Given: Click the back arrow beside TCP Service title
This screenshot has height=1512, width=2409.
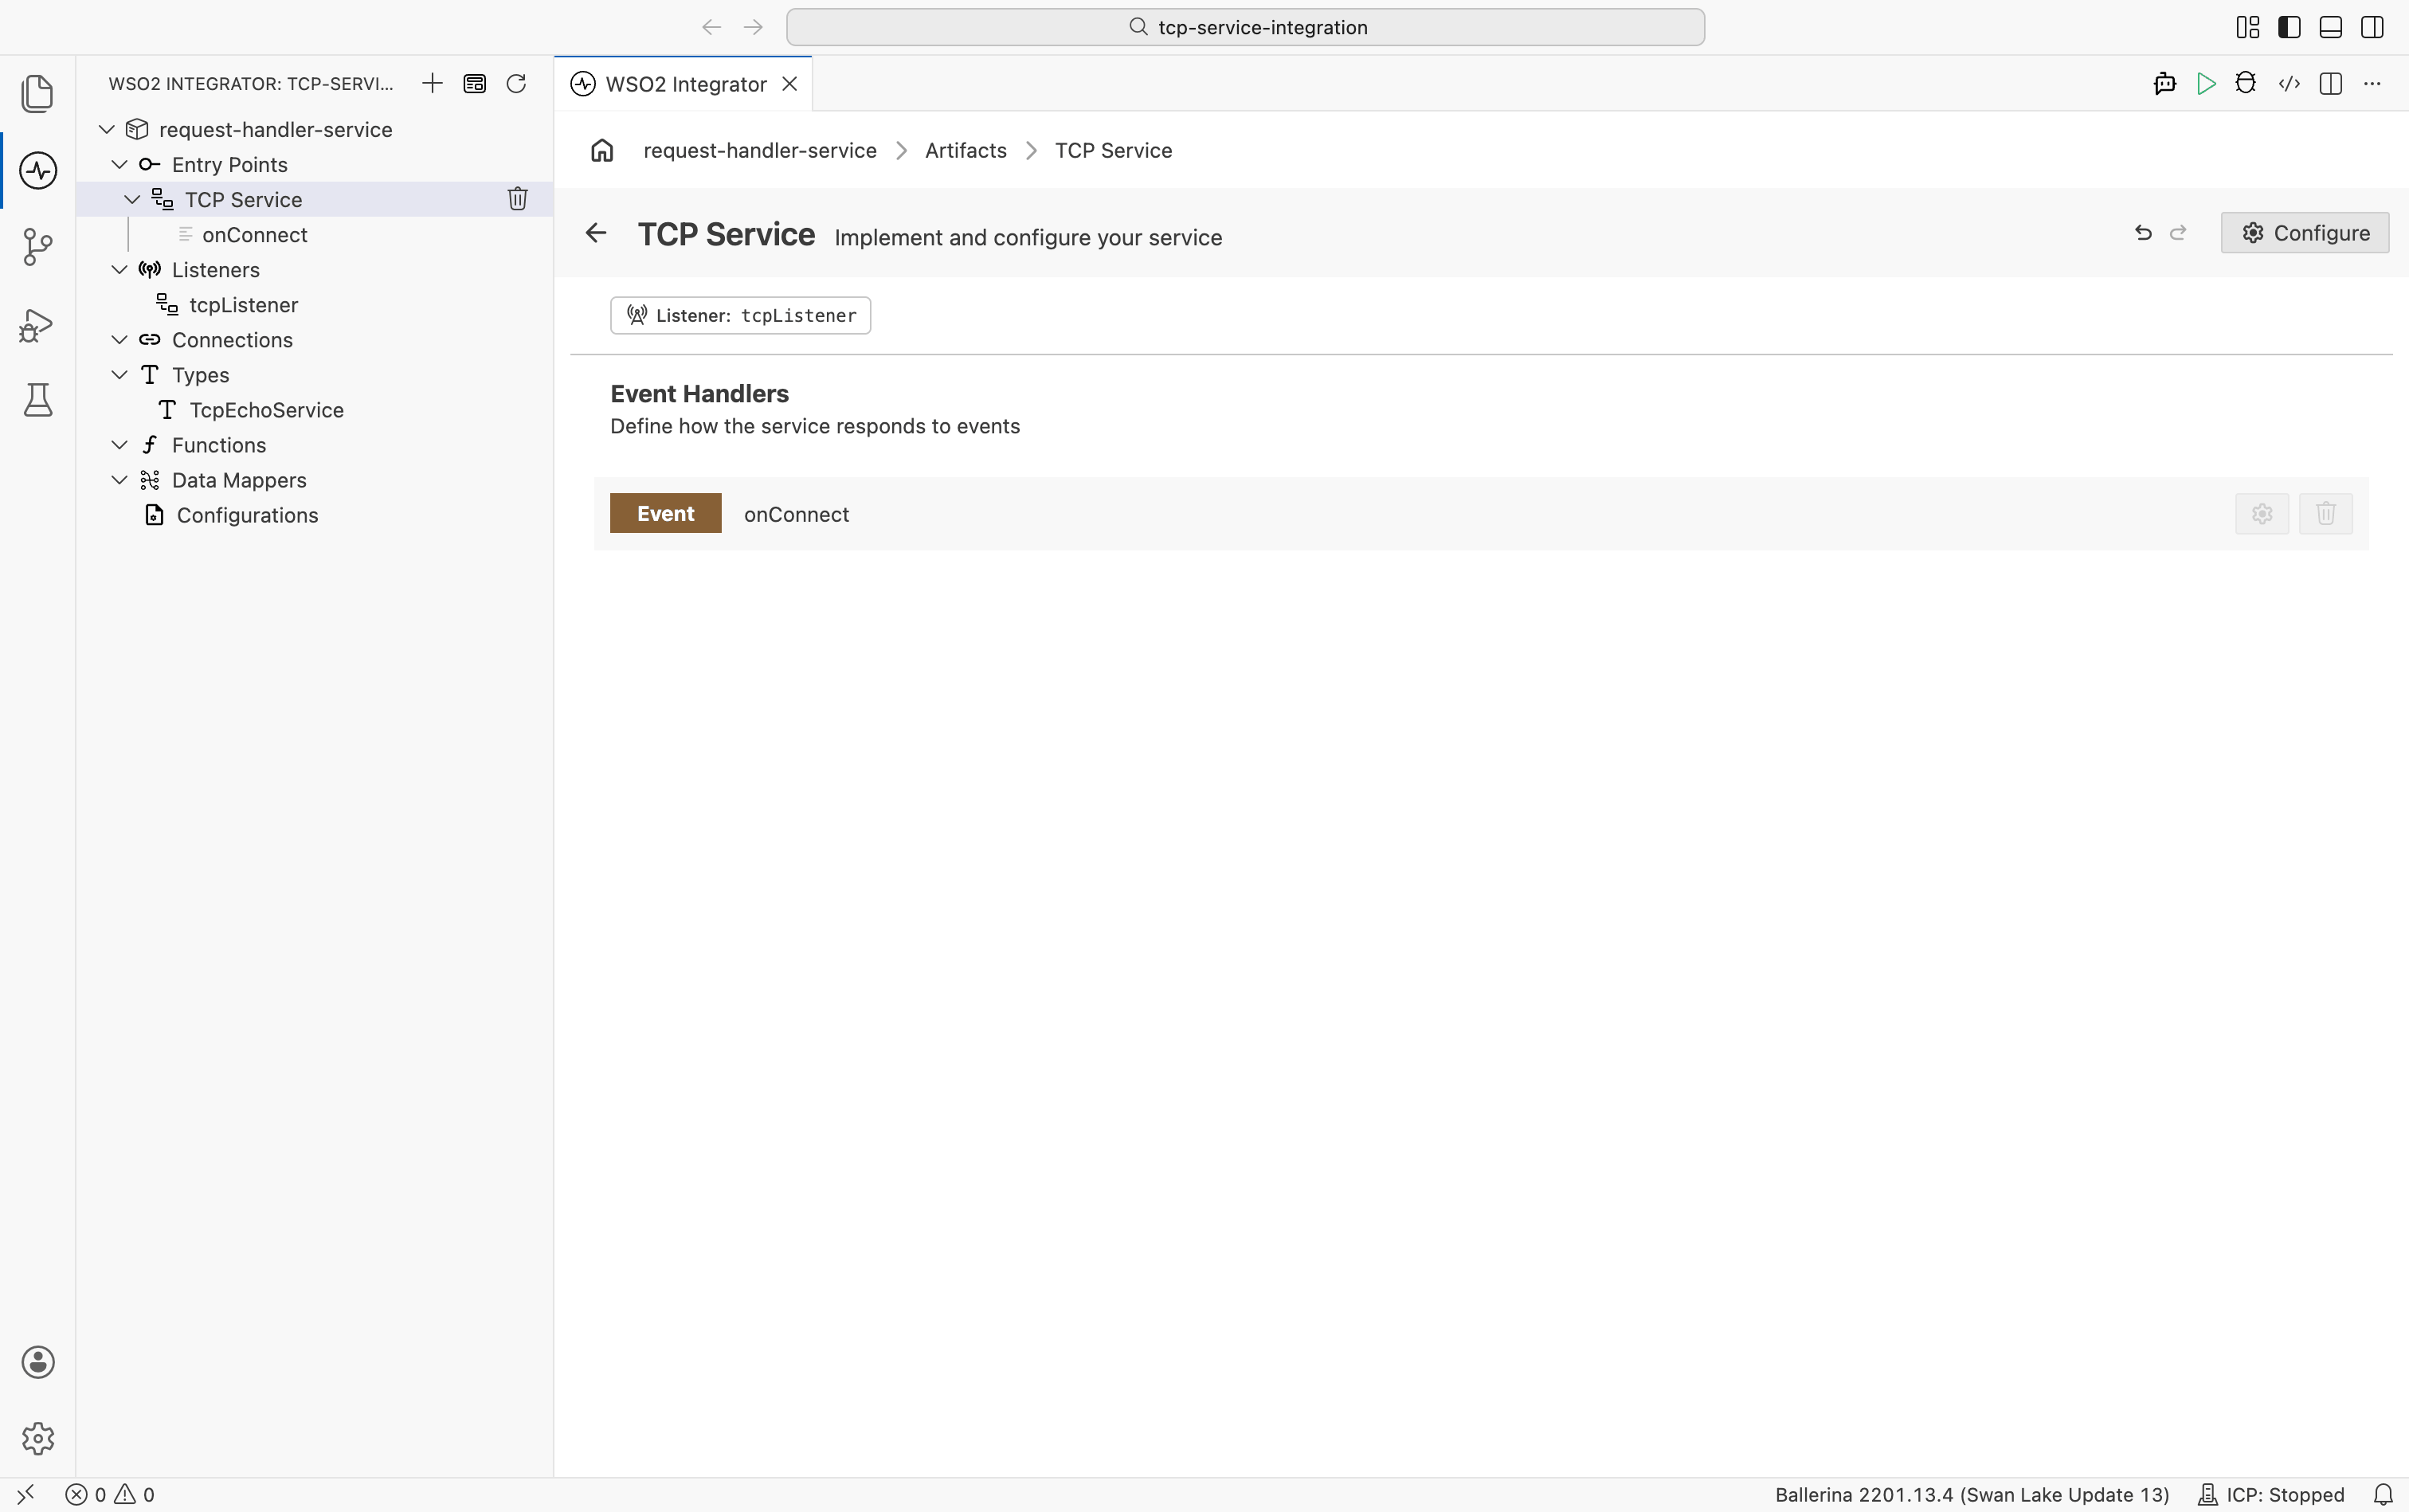Looking at the screenshot, I should pyautogui.click(x=596, y=233).
